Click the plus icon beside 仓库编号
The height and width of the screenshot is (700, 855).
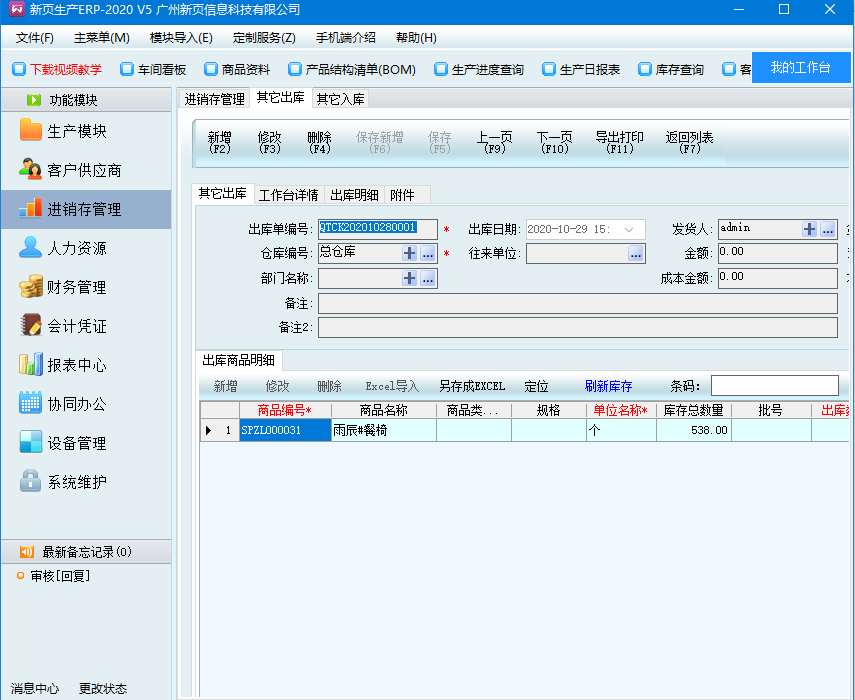[x=409, y=253]
